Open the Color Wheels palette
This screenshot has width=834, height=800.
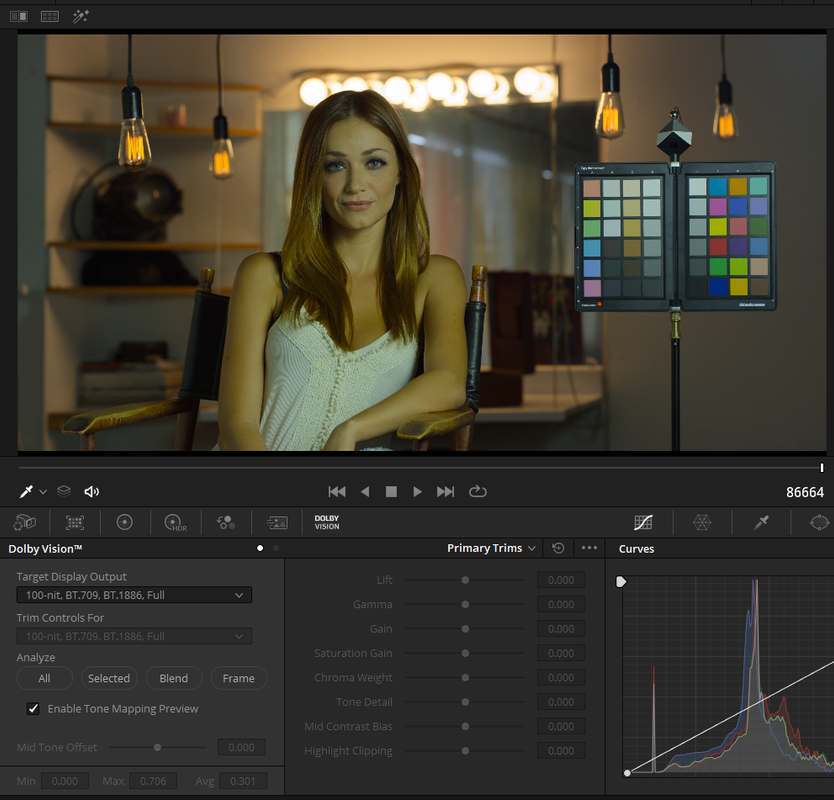[124, 522]
